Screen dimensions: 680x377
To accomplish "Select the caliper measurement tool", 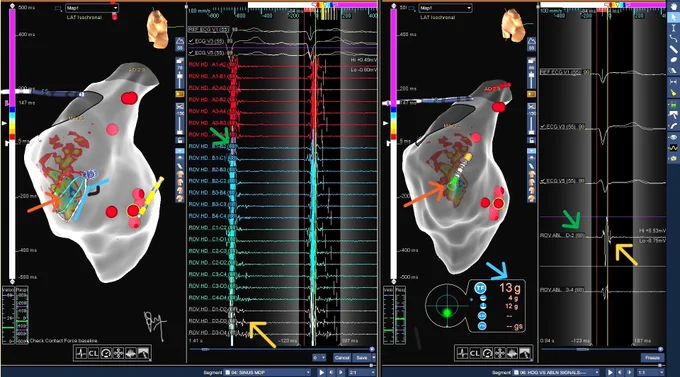I will point(673,27).
